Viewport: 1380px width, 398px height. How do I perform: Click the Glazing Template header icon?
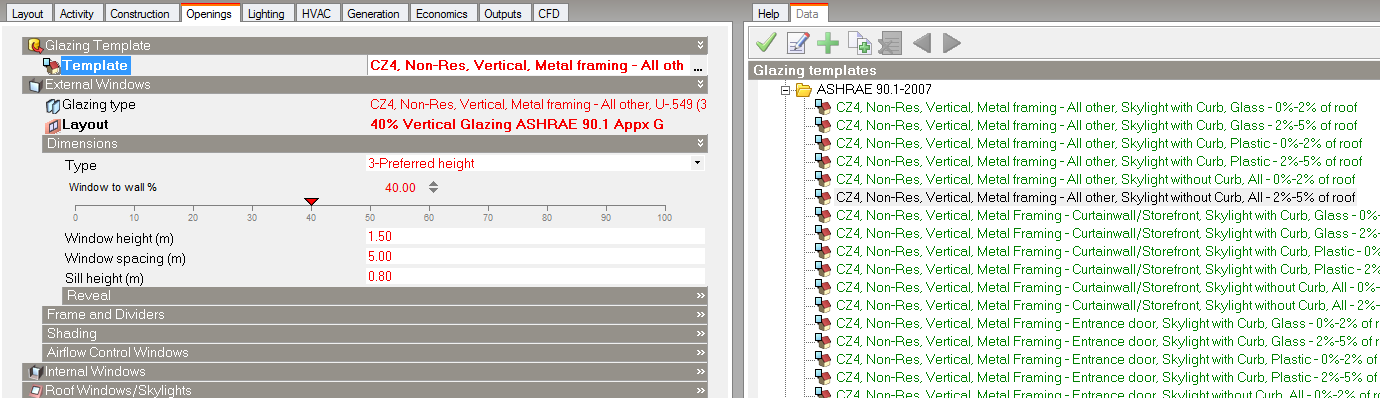click(x=35, y=46)
